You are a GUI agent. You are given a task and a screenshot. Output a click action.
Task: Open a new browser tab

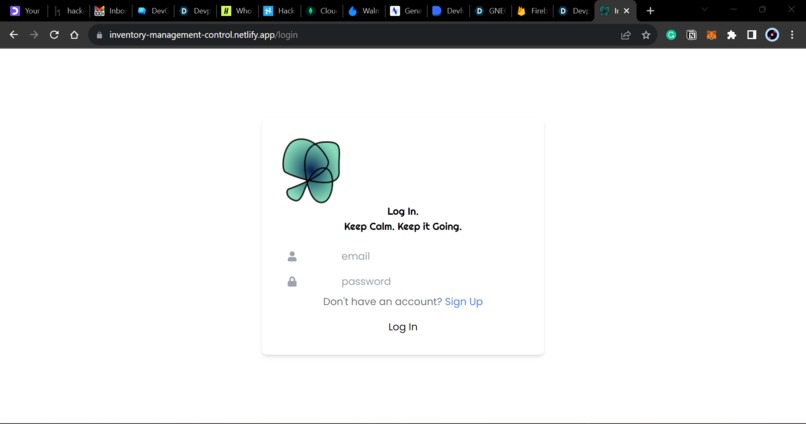click(x=650, y=11)
